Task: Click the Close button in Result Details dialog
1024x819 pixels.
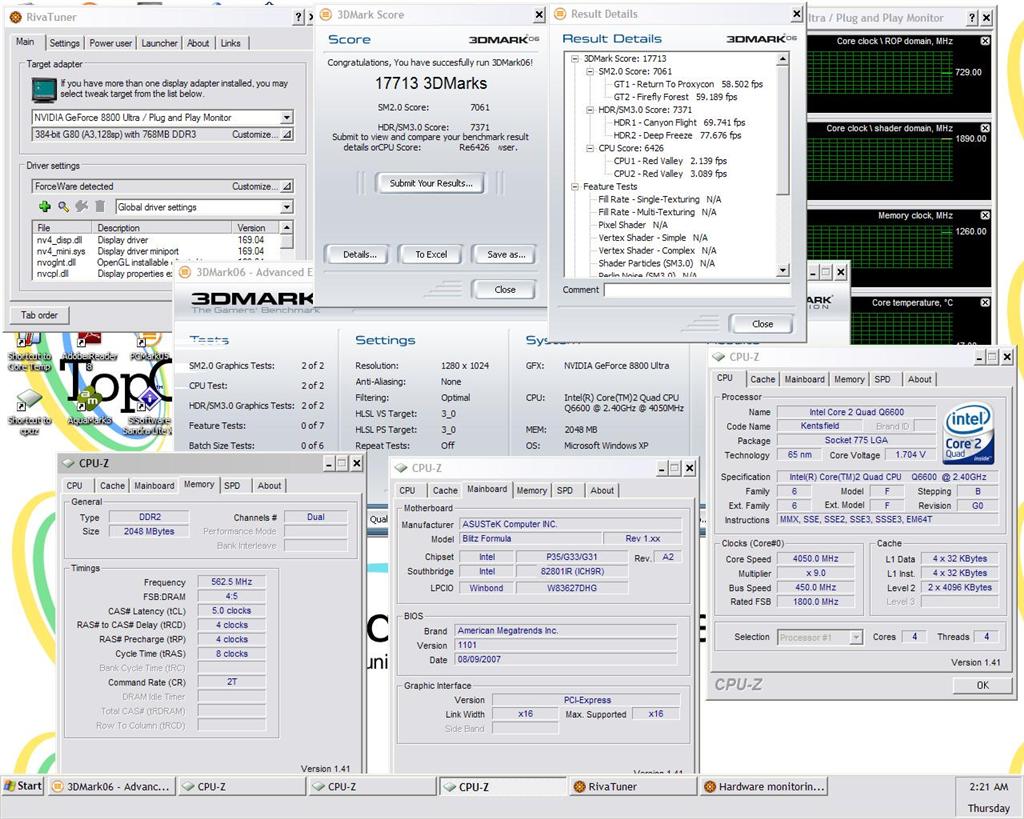Action: click(x=762, y=324)
